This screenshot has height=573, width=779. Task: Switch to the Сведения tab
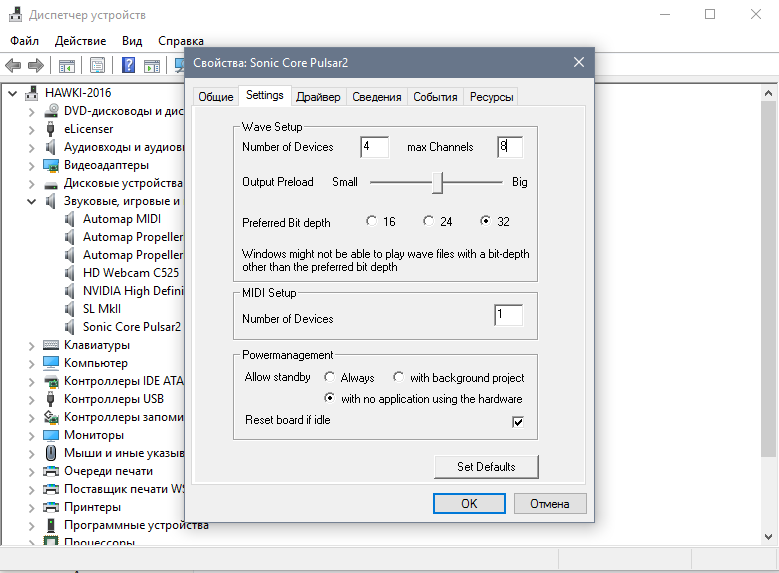[377, 97]
